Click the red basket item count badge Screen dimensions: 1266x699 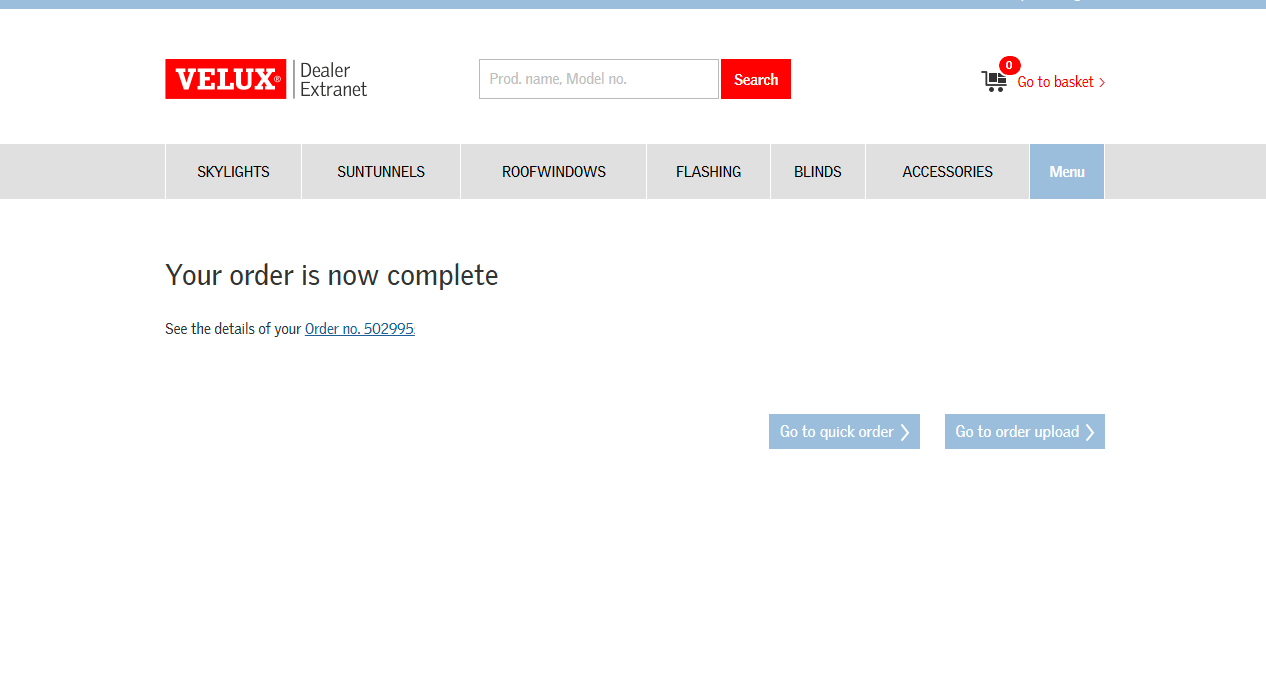[x=1009, y=65]
